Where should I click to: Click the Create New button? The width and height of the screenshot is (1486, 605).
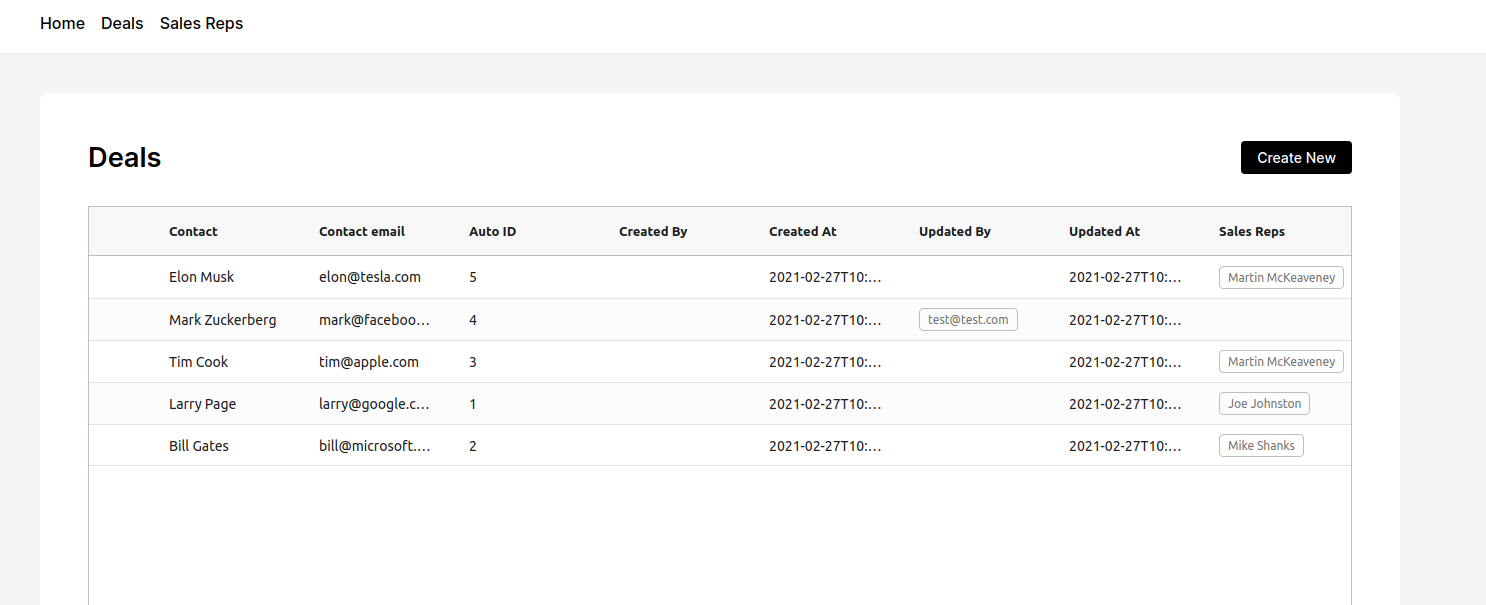[1295, 157]
